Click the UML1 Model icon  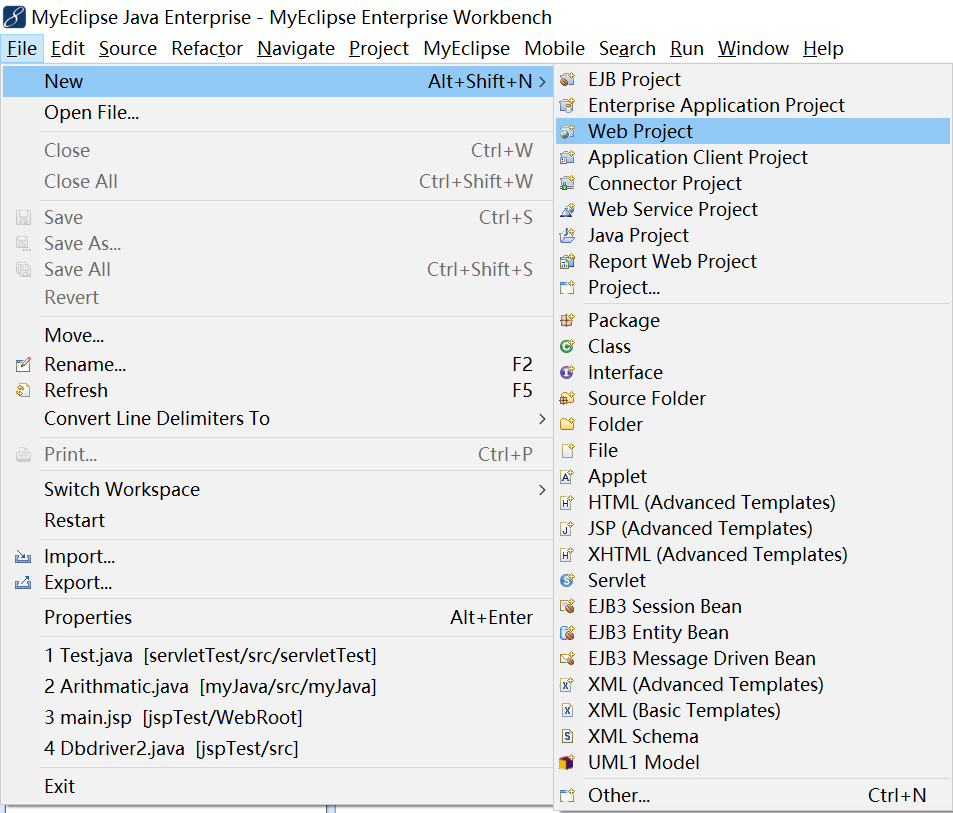tap(567, 763)
